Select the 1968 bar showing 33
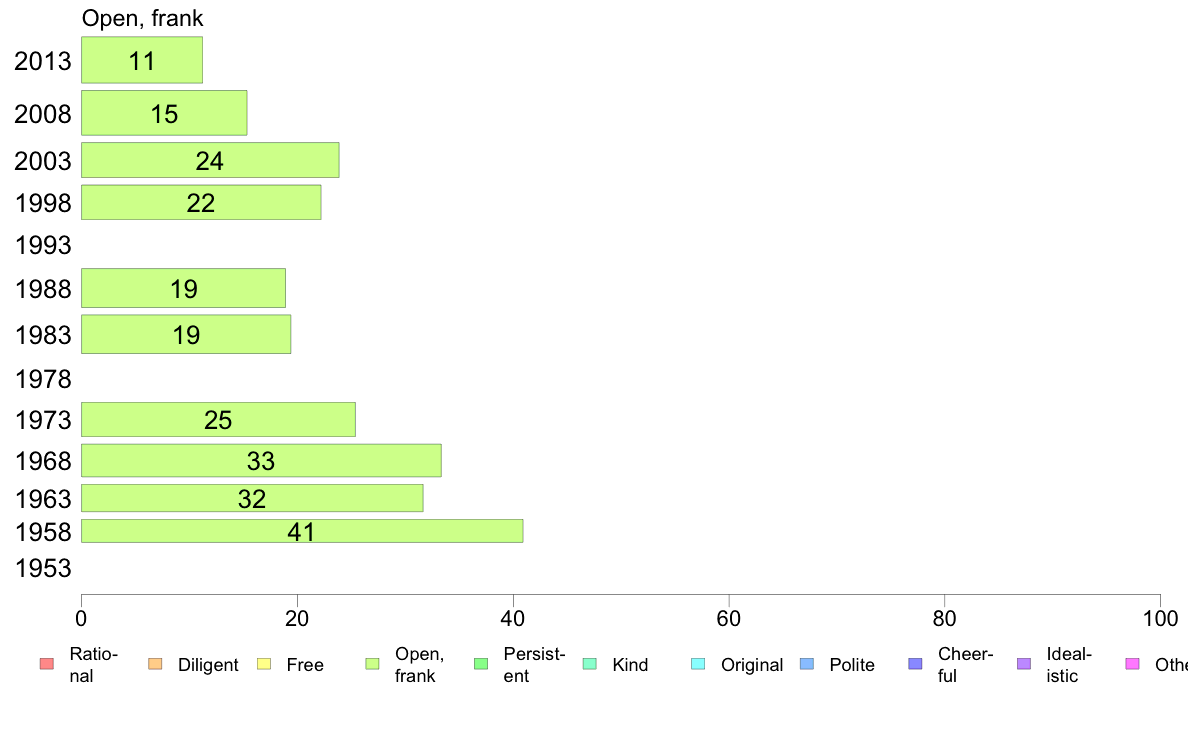This screenshot has width=1188, height=736. pyautogui.click(x=261, y=460)
